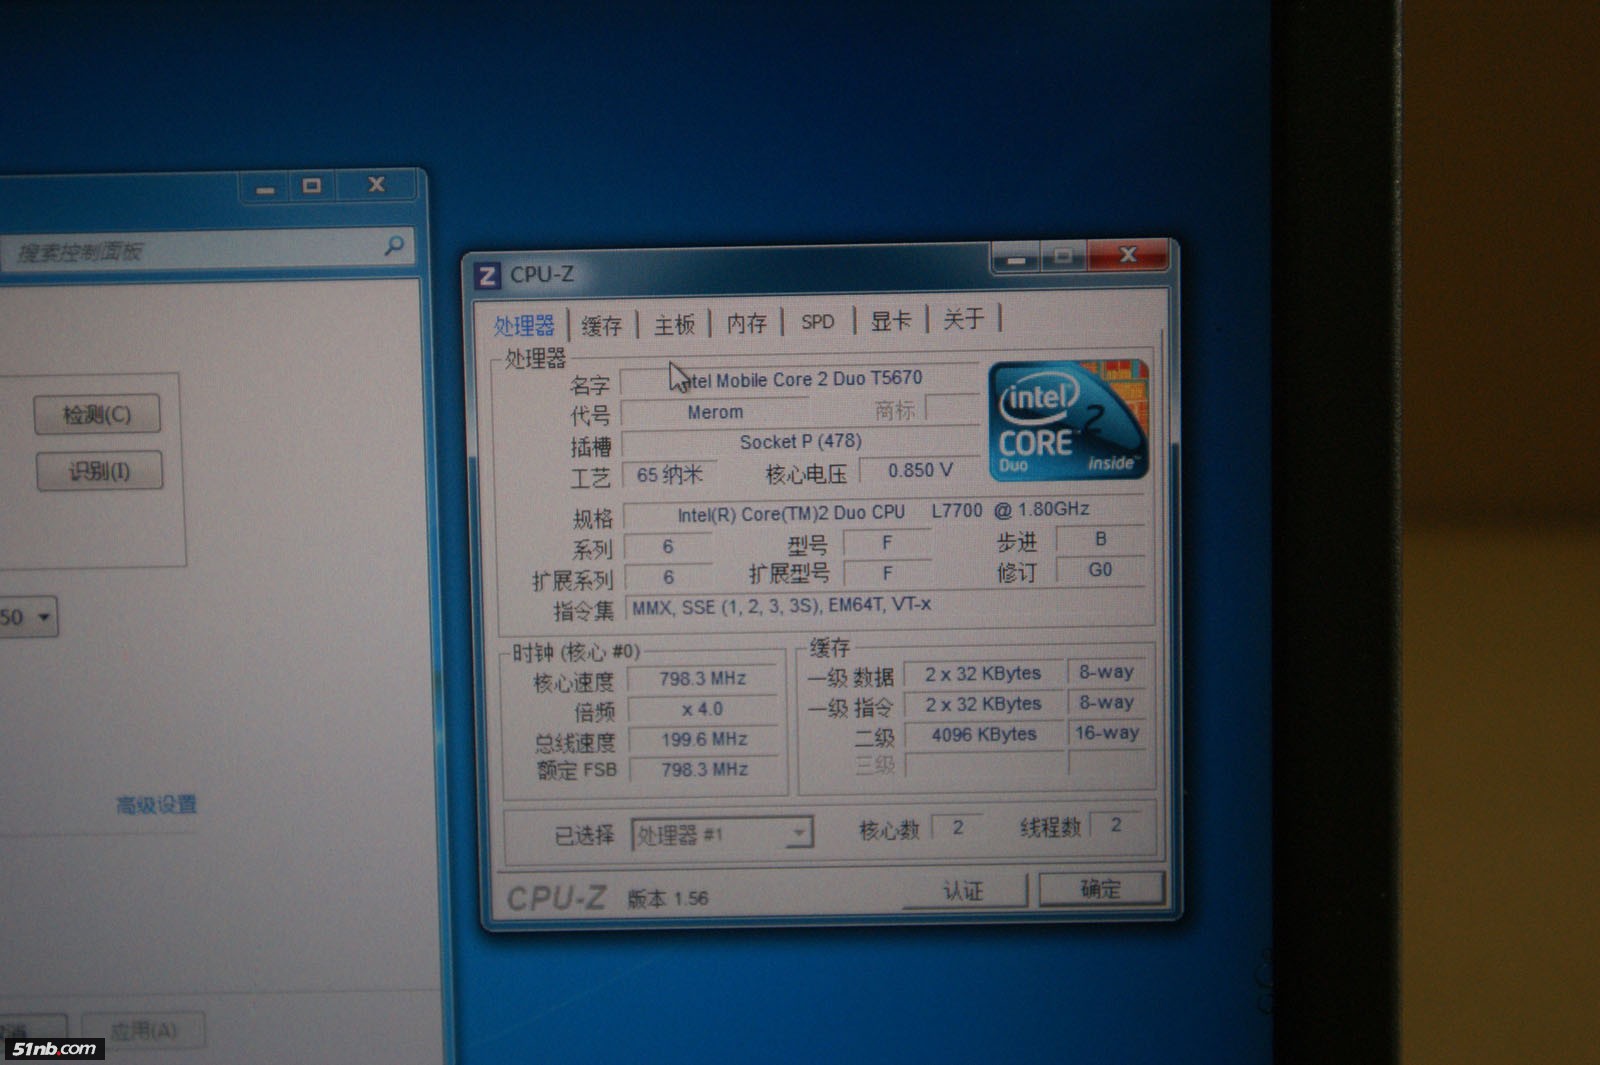Select the 内存 tab
This screenshot has height=1065, width=1600.
tap(746, 323)
